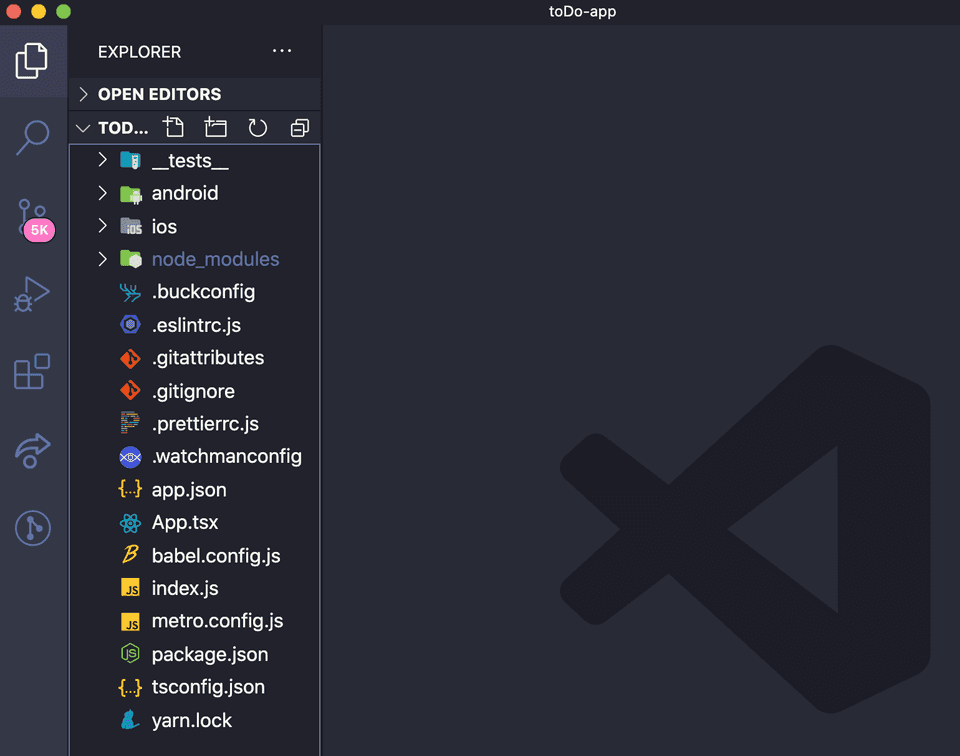This screenshot has height=756, width=960.
Task: Open the Extensions view
Action: point(33,371)
